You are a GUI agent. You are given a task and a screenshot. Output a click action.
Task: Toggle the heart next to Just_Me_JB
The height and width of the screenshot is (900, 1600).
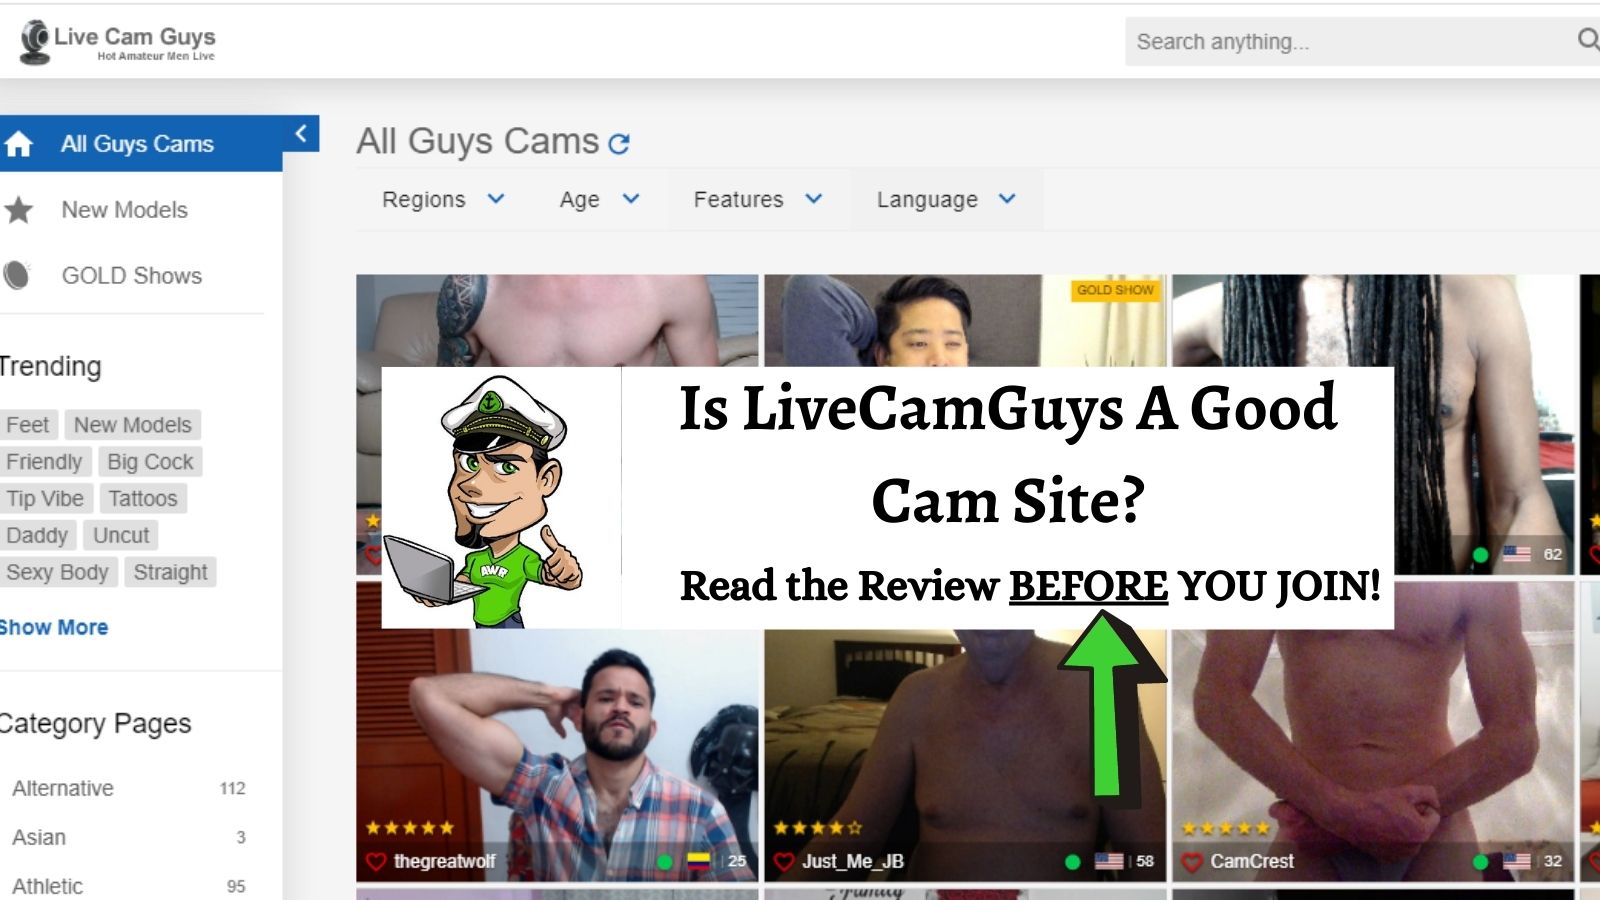click(x=784, y=861)
